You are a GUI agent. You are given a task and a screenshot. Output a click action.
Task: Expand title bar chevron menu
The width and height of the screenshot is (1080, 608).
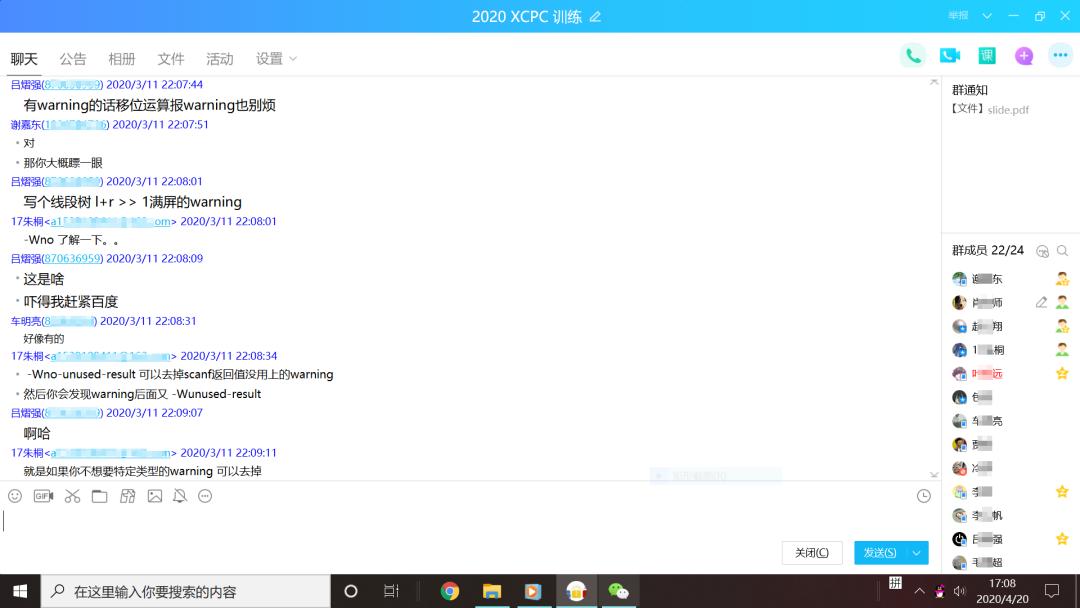click(987, 16)
